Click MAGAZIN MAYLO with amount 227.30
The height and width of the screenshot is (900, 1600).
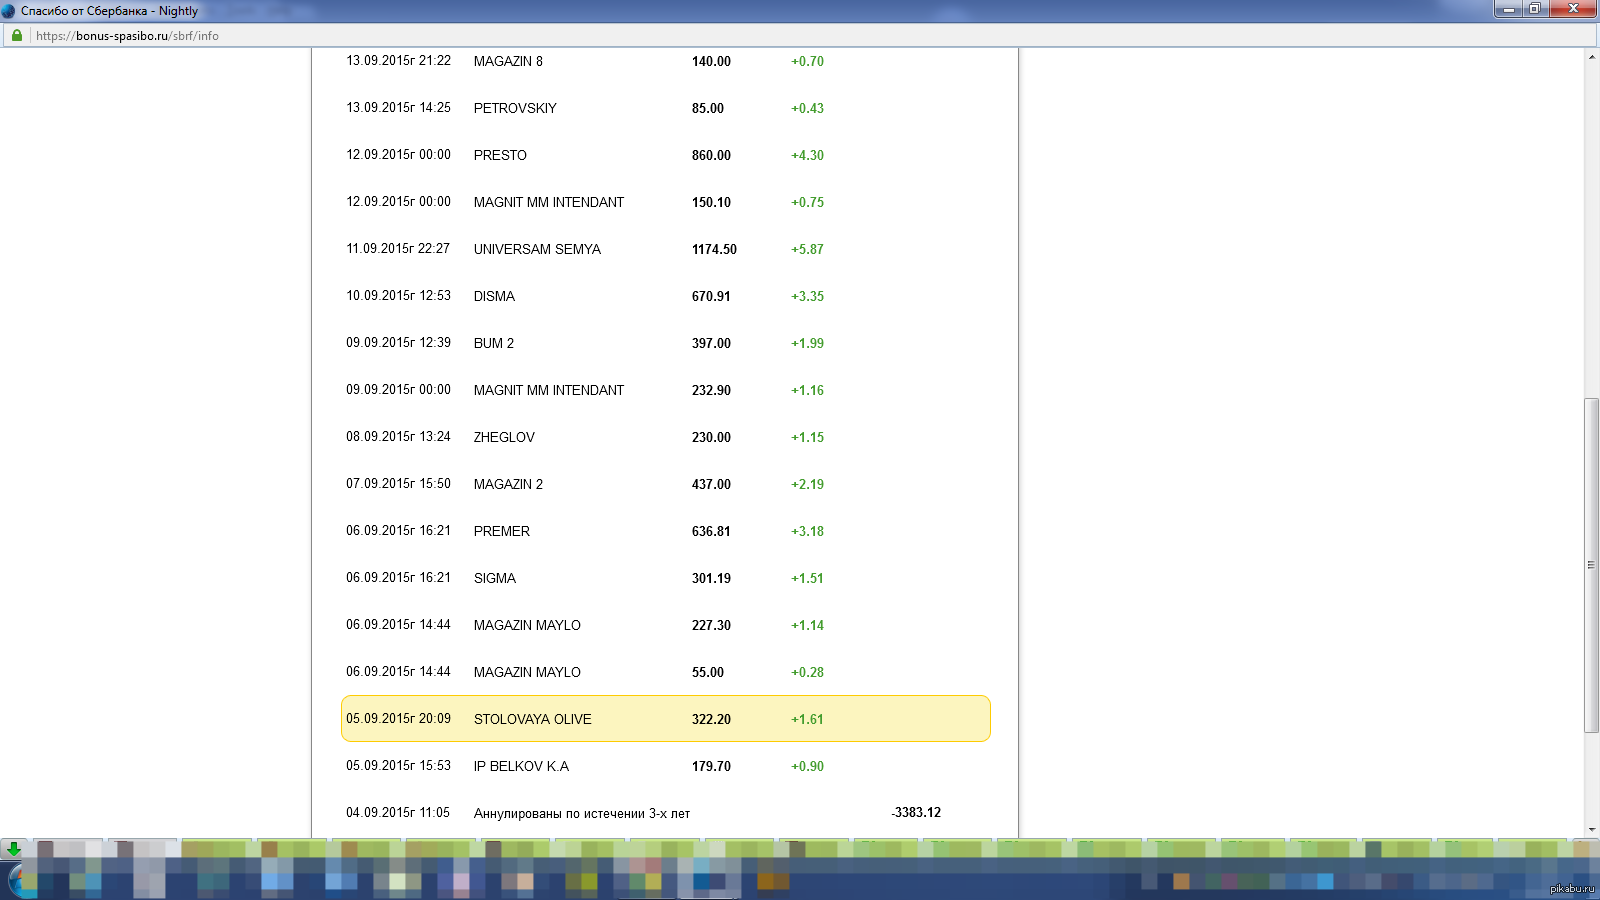coord(527,625)
